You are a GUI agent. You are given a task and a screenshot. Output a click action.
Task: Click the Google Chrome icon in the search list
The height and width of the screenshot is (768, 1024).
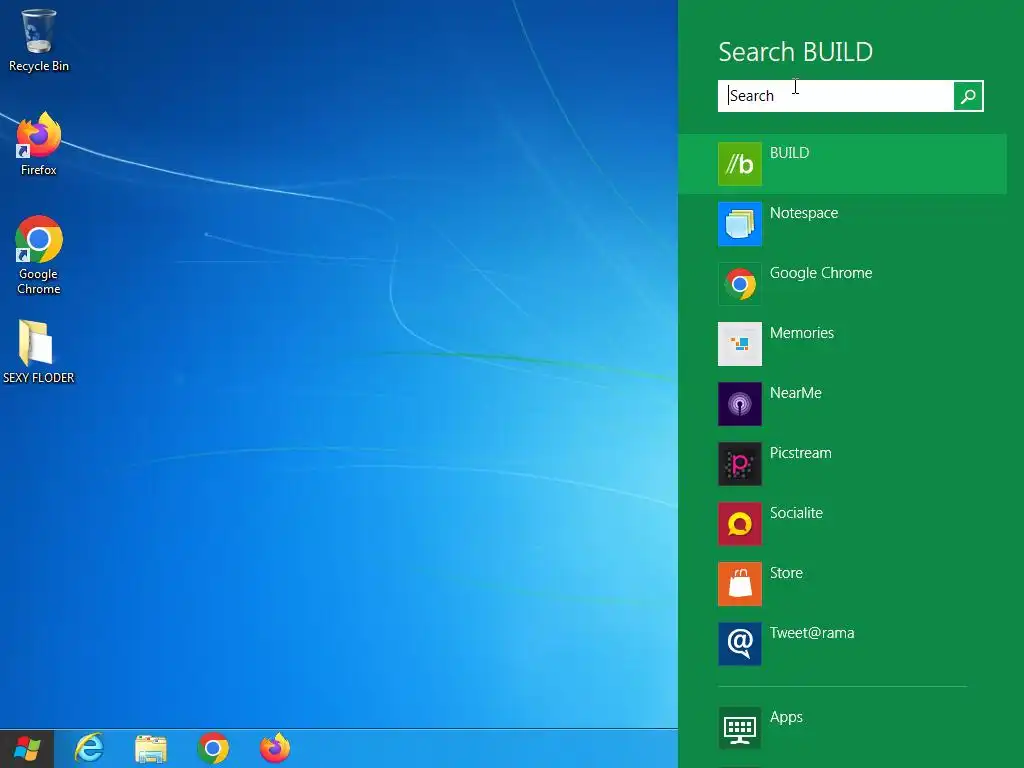pos(740,284)
